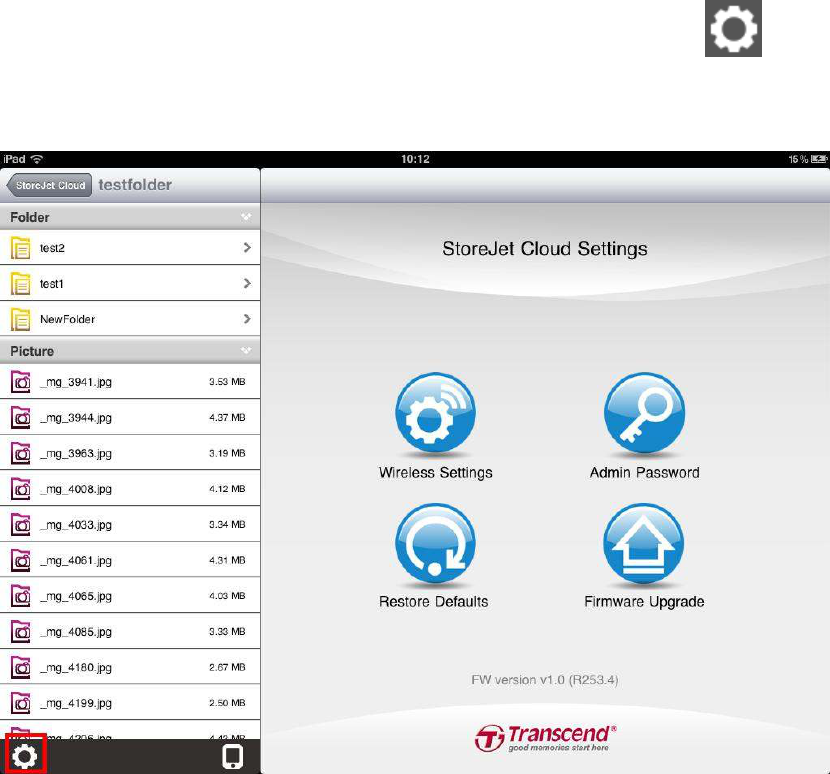Click picture icon for _mg_3941.jpg
Viewport: 830px width, 774px height.
(21, 382)
